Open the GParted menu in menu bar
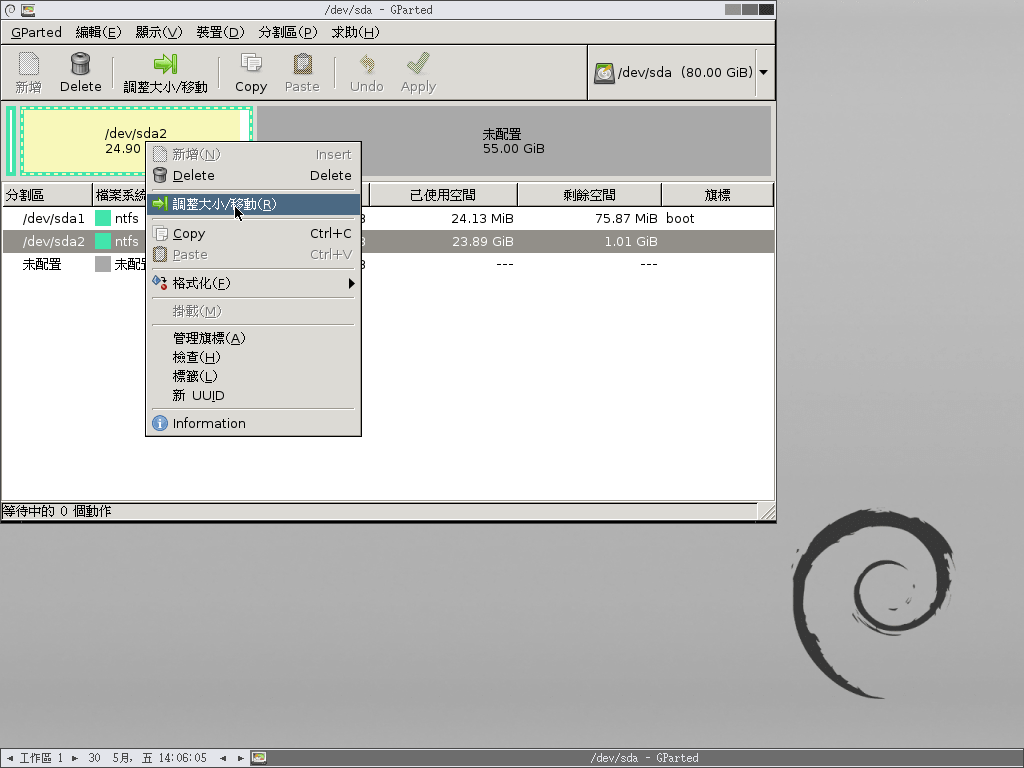Image resolution: width=1024 pixels, height=768 pixels. (x=36, y=32)
